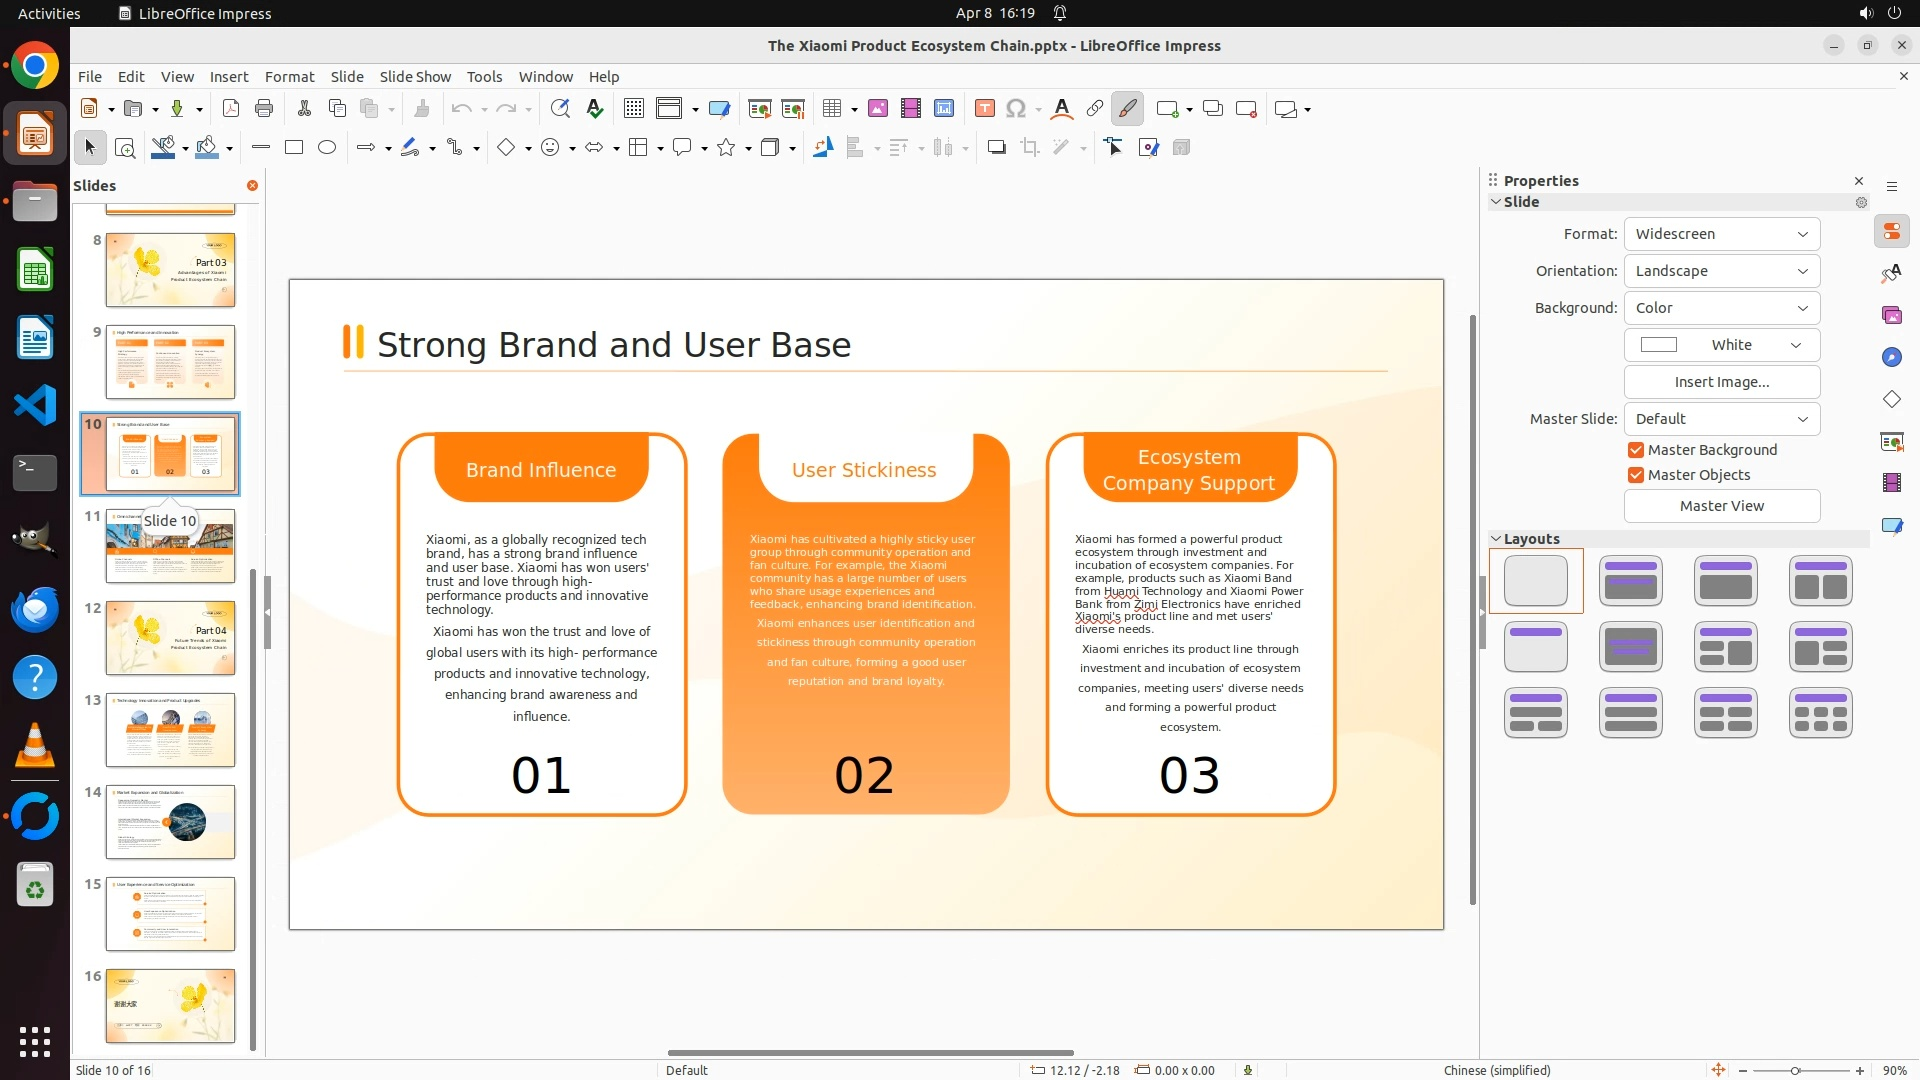
Task: Open the Slide Show menu
Action: point(414,77)
